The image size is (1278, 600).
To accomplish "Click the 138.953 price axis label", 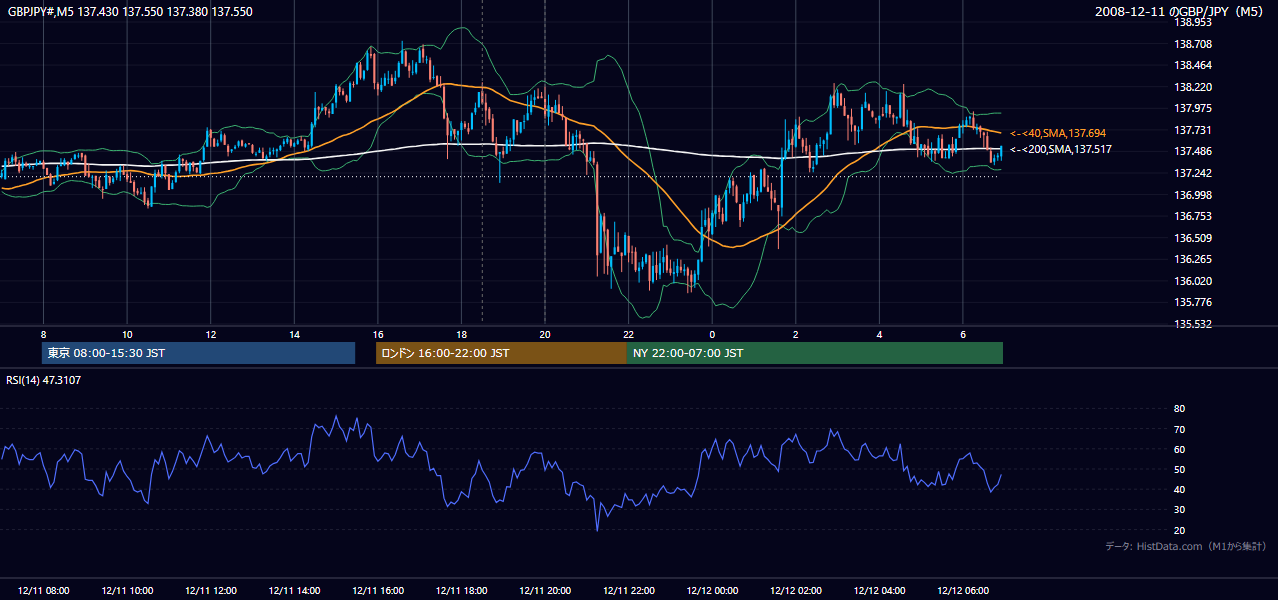I will (x=1193, y=22).
